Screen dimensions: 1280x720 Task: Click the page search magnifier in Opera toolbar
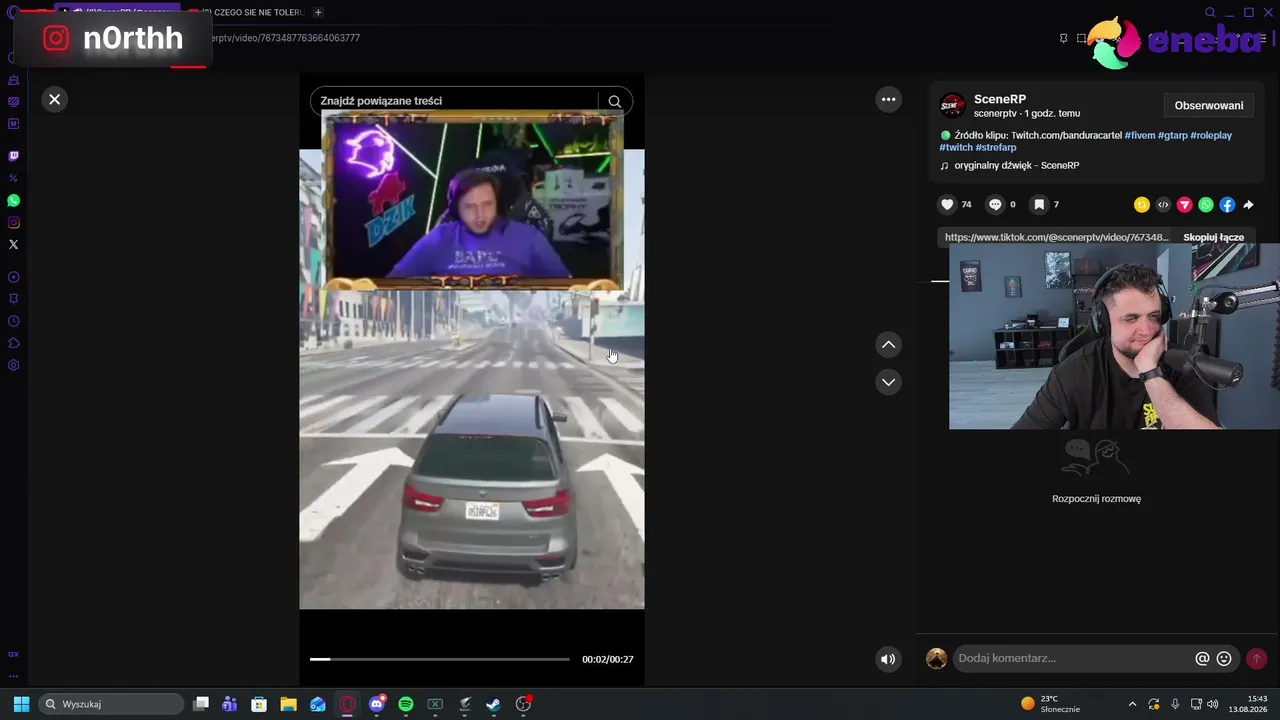pos(1211,13)
